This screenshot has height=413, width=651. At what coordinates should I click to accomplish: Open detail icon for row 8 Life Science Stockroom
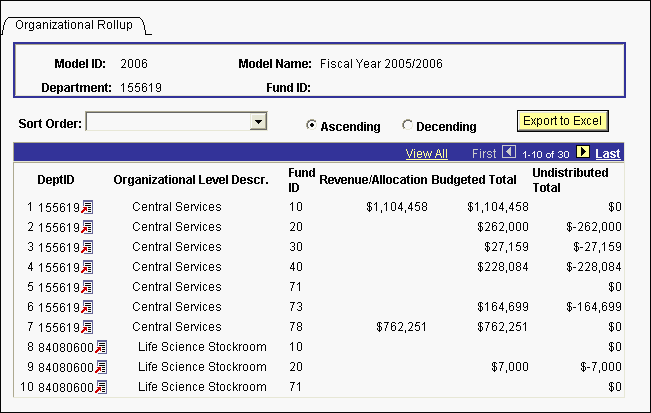(101, 347)
